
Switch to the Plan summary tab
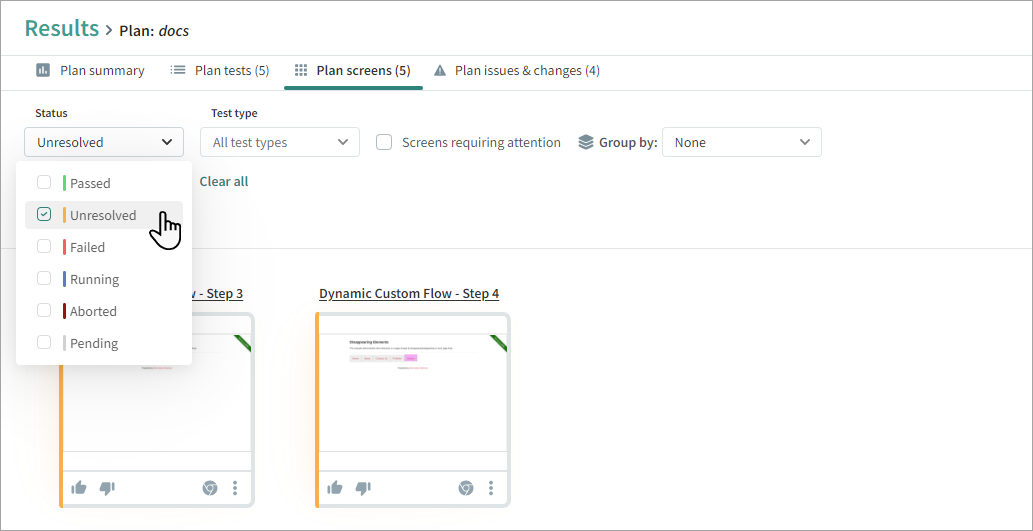[90, 71]
